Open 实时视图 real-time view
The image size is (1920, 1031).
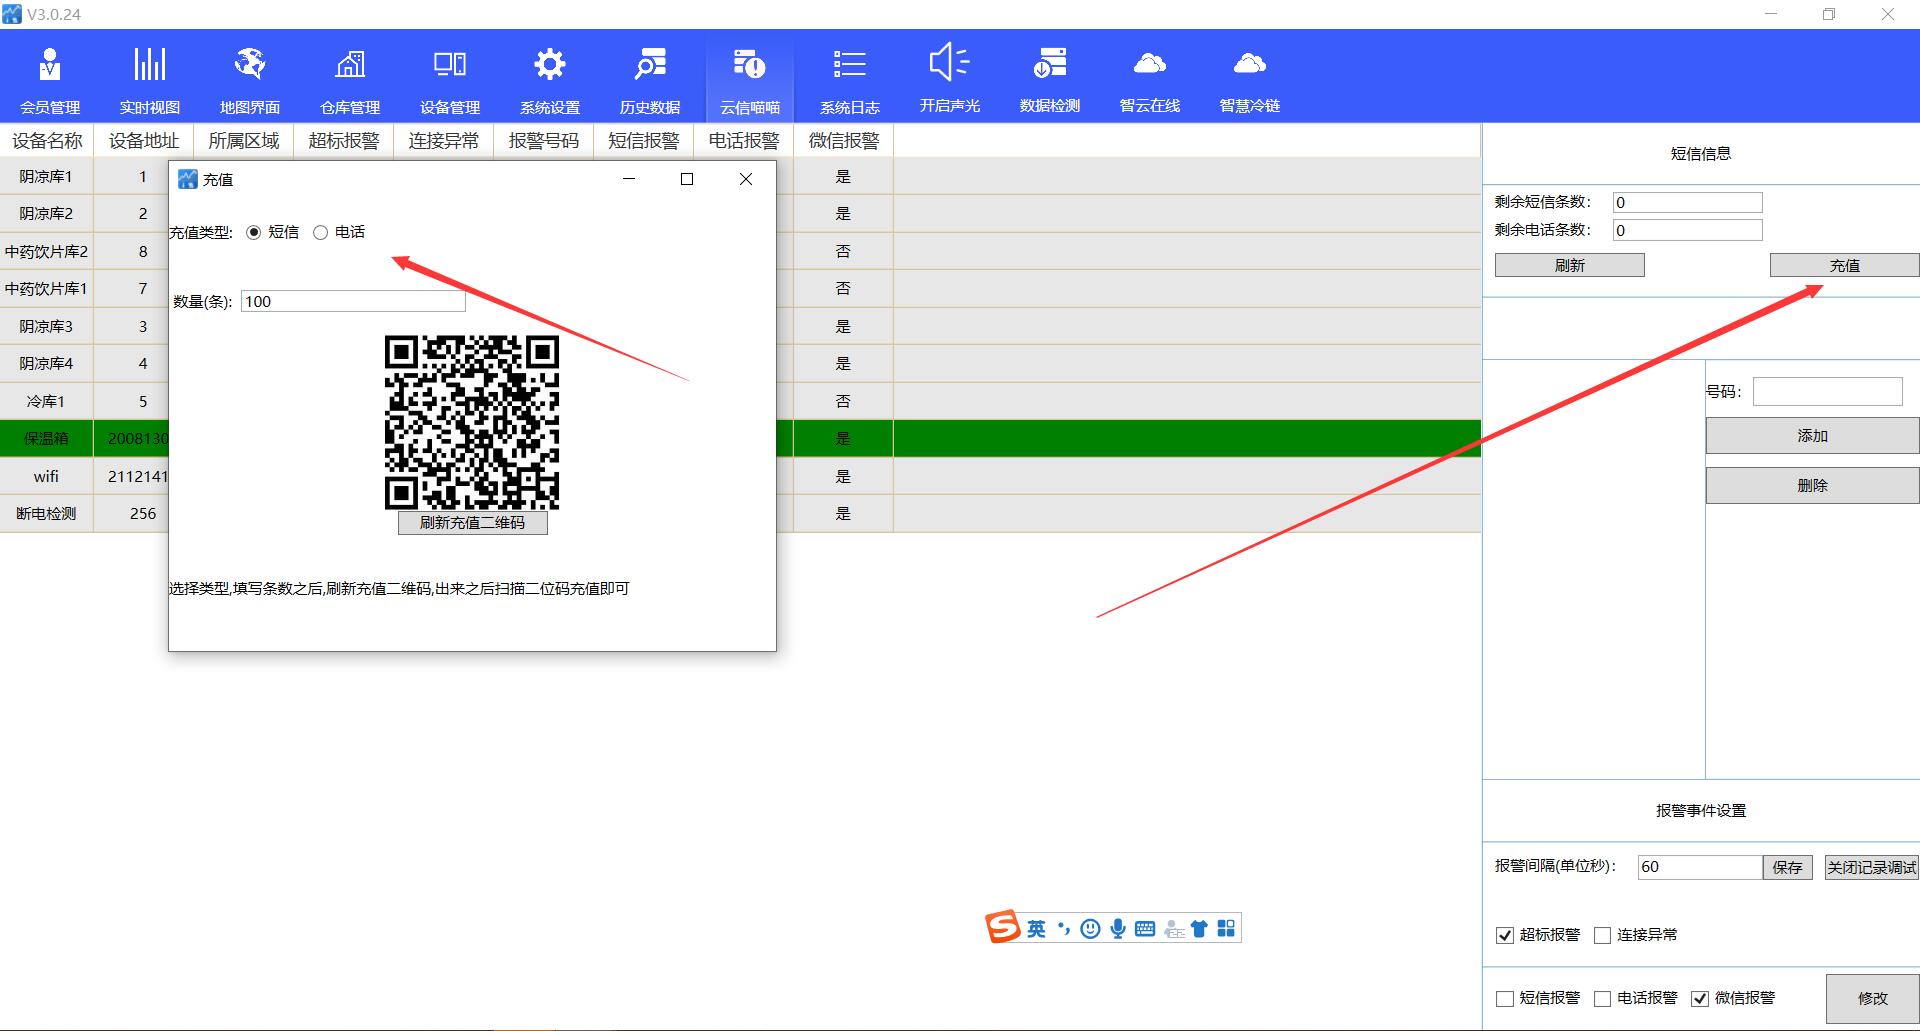(150, 80)
